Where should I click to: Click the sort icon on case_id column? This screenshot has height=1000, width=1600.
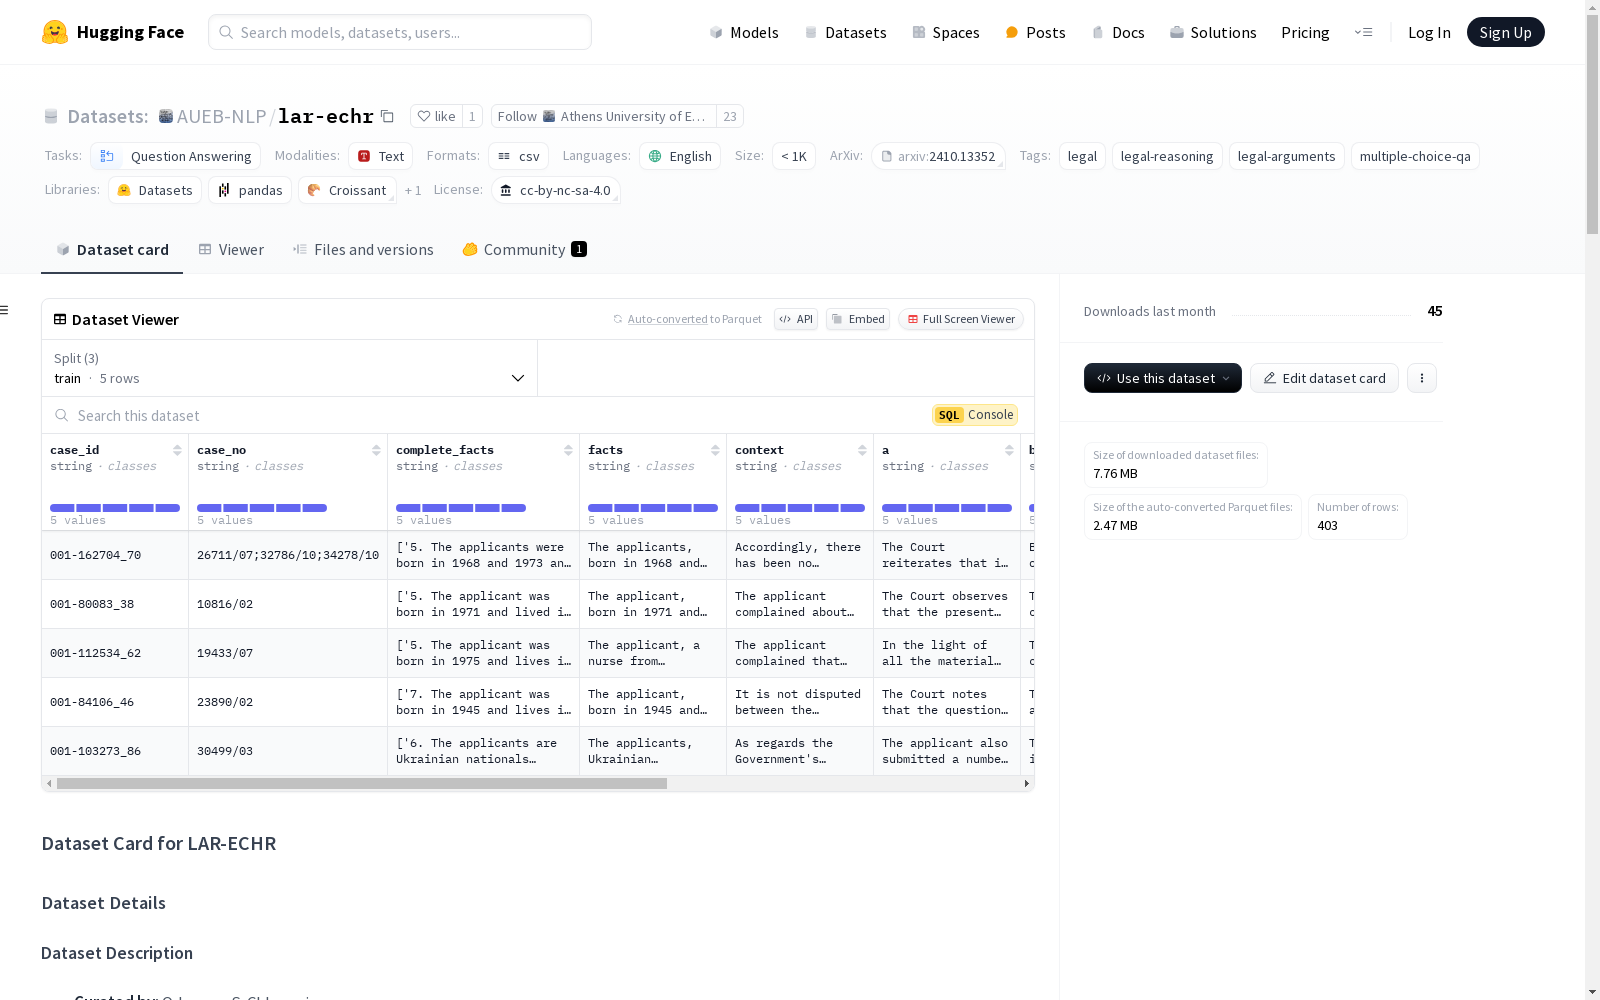pyautogui.click(x=177, y=450)
